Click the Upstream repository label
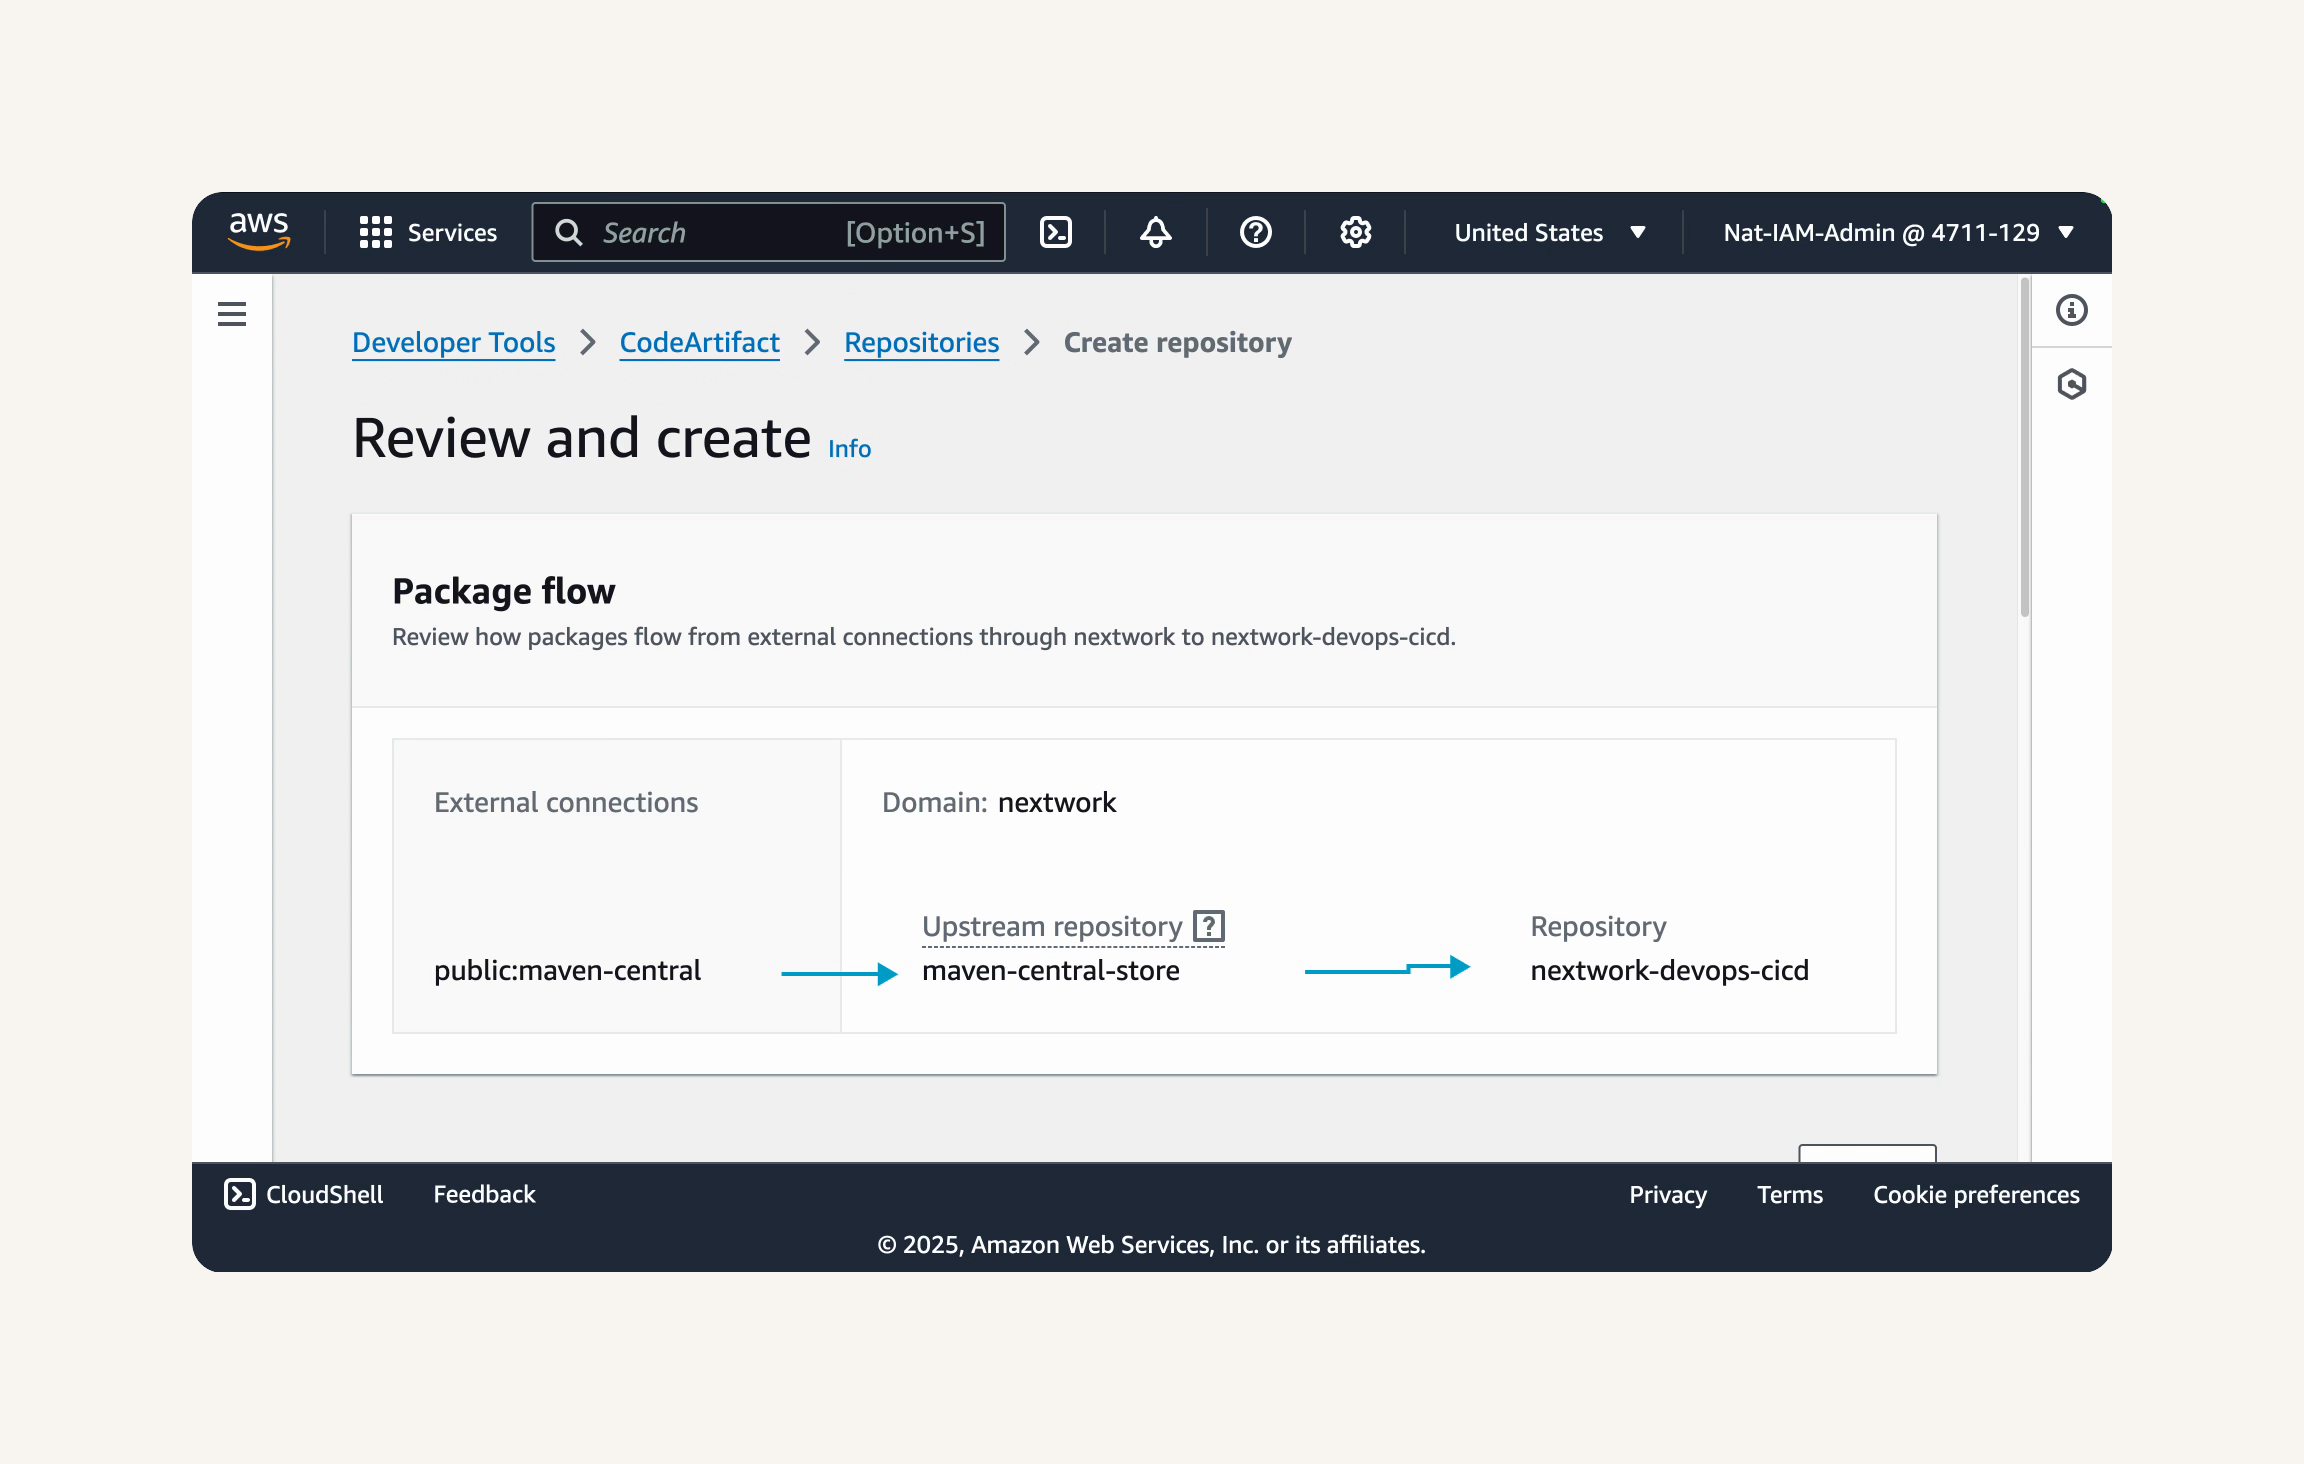Viewport: 2304px width, 1464px height. click(1052, 926)
